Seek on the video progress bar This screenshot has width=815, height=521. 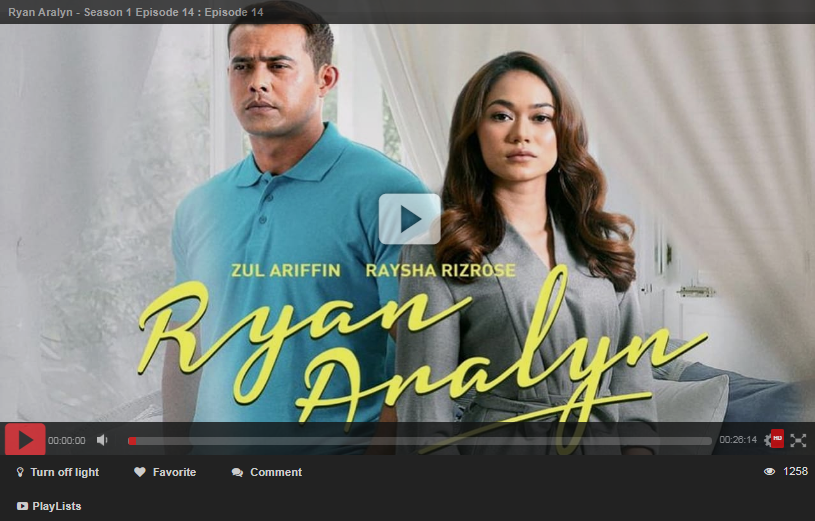[x=420, y=441]
